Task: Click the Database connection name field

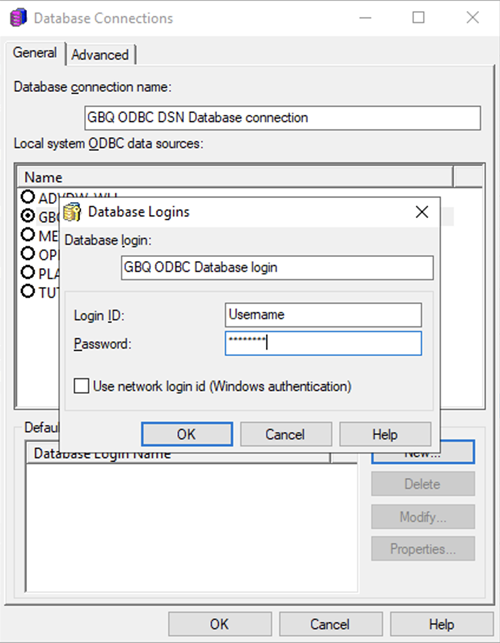Action: pos(283,118)
